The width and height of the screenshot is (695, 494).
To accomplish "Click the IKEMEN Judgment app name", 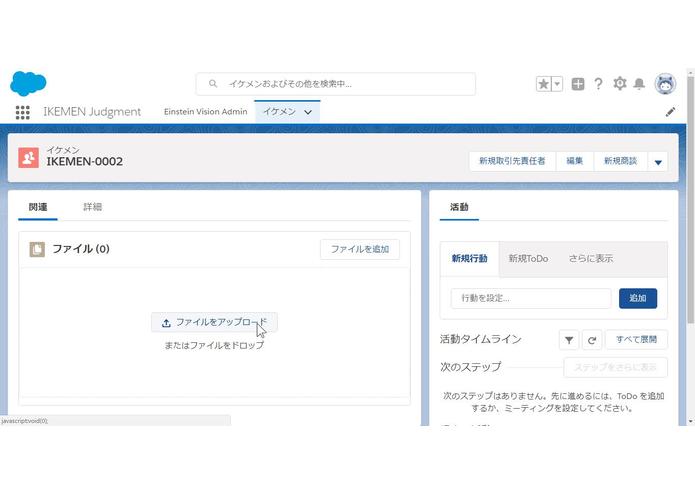I will 92,112.
